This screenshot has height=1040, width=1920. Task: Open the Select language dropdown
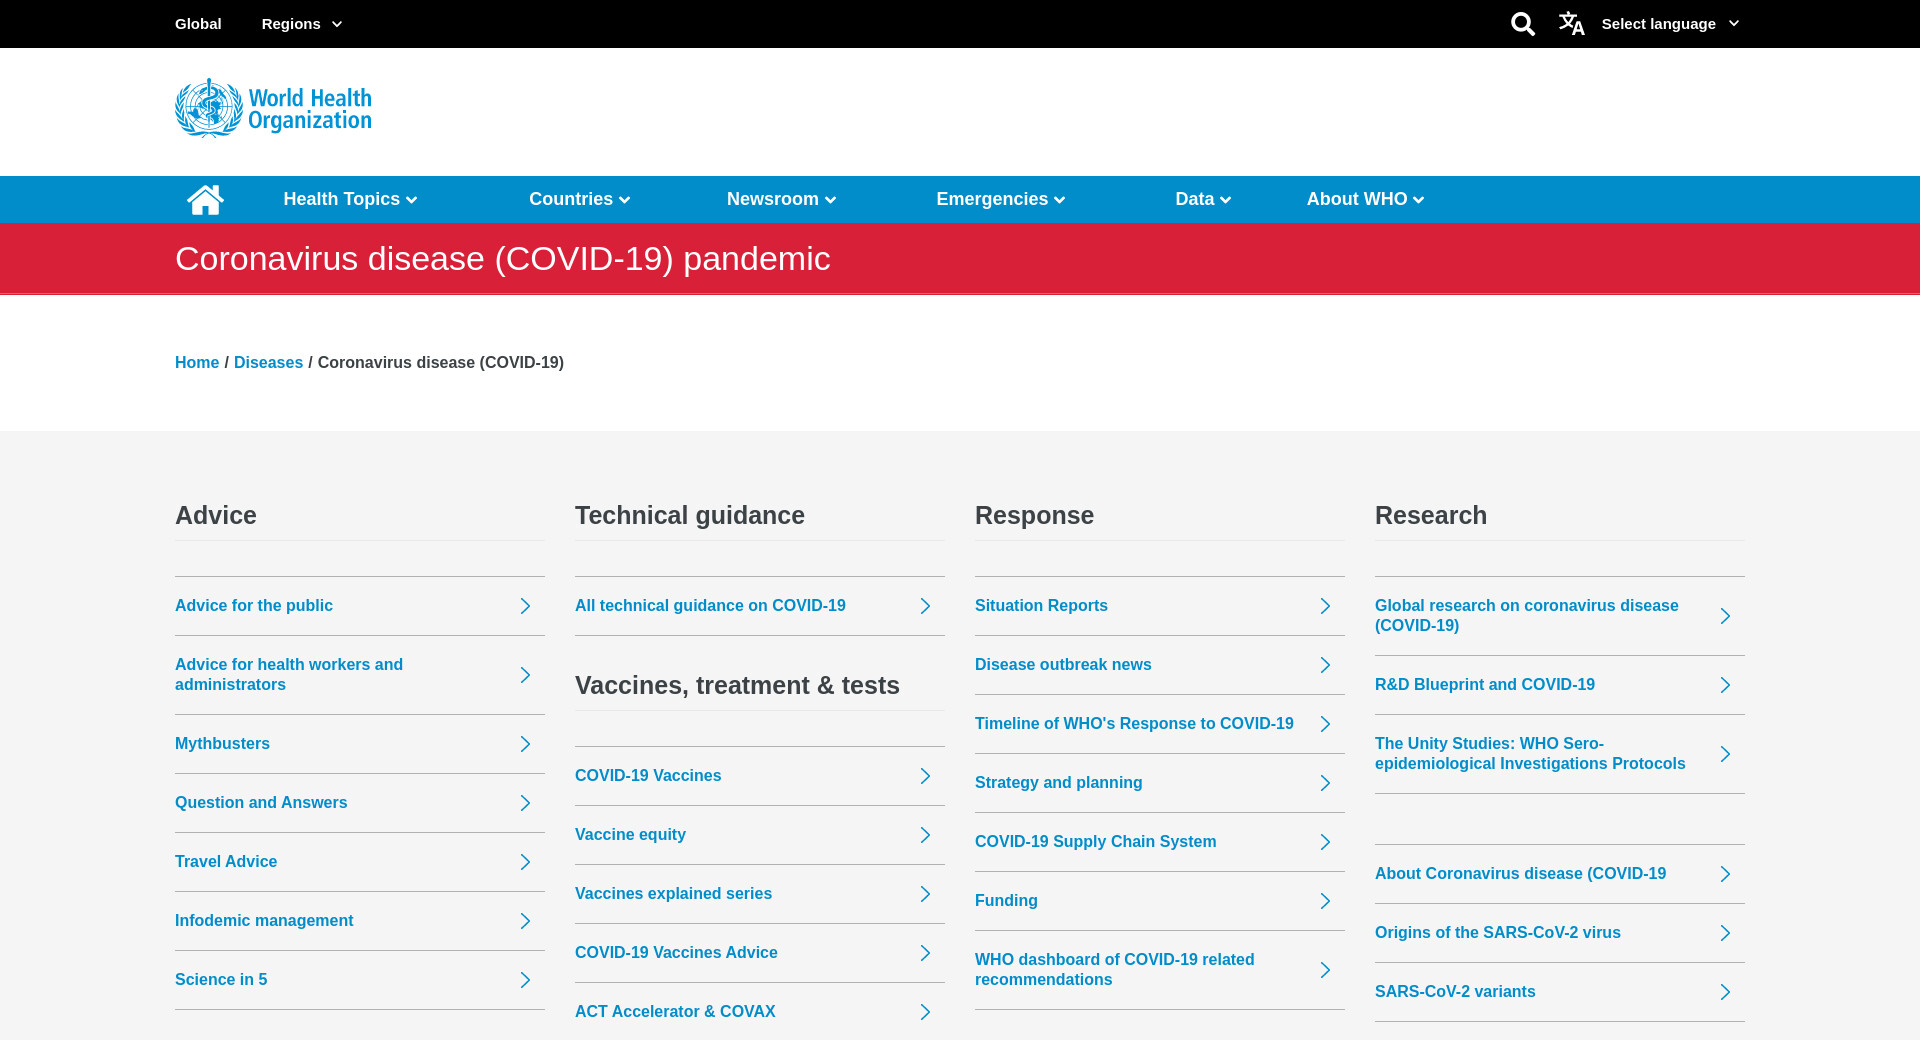[1669, 24]
